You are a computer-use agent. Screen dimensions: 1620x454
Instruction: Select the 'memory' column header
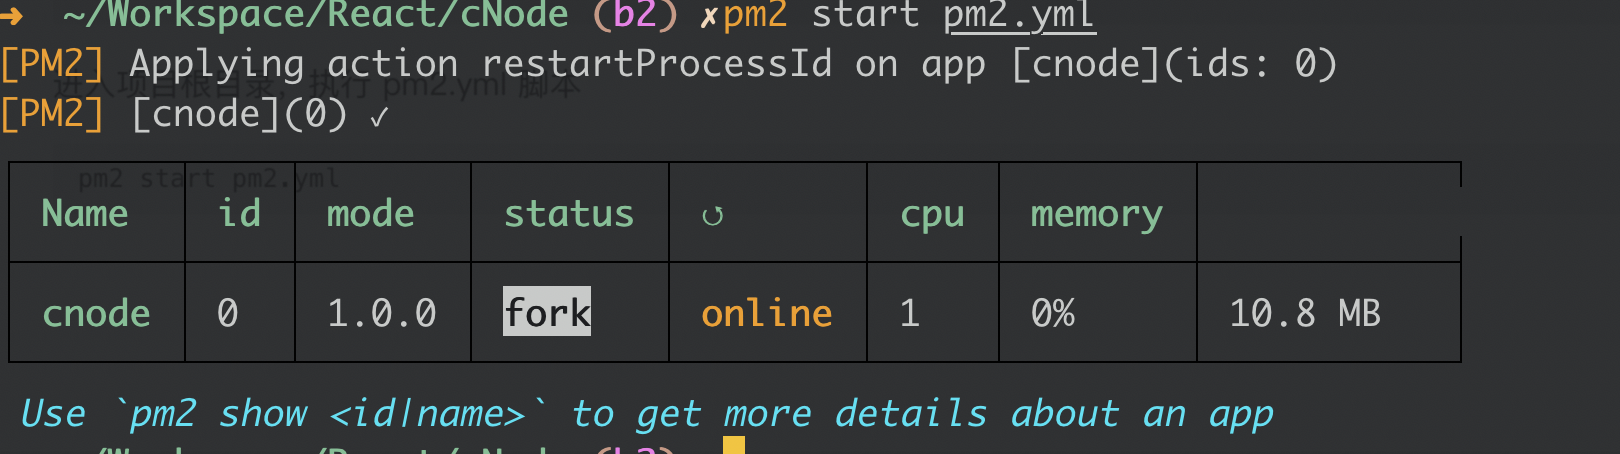coord(1097,215)
